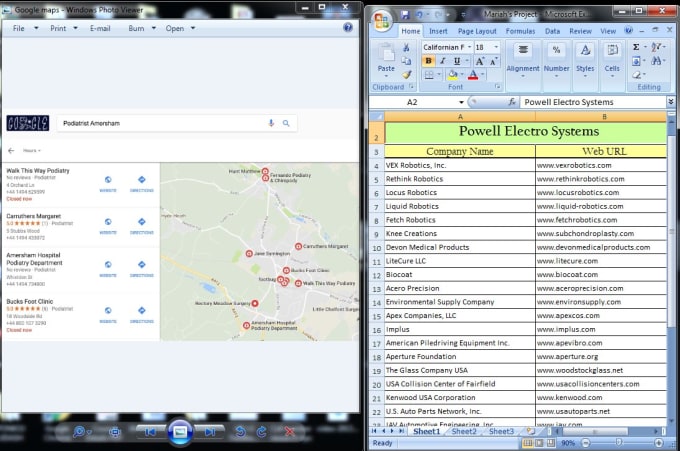Click the www.litecure.com cell
Screen dimensions: 680x451
pyautogui.click(x=601, y=261)
